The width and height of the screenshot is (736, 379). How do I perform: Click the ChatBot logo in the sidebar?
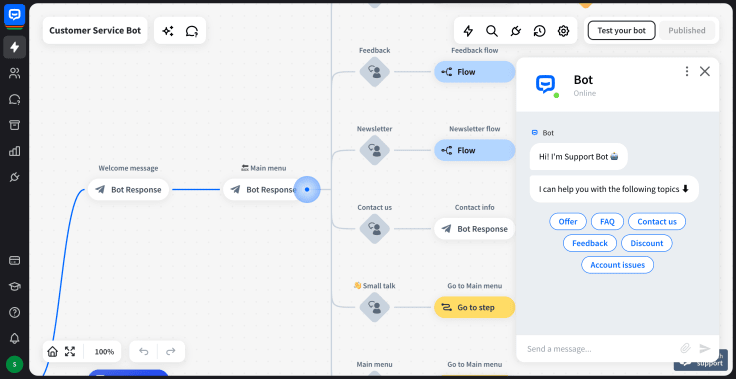tap(15, 15)
